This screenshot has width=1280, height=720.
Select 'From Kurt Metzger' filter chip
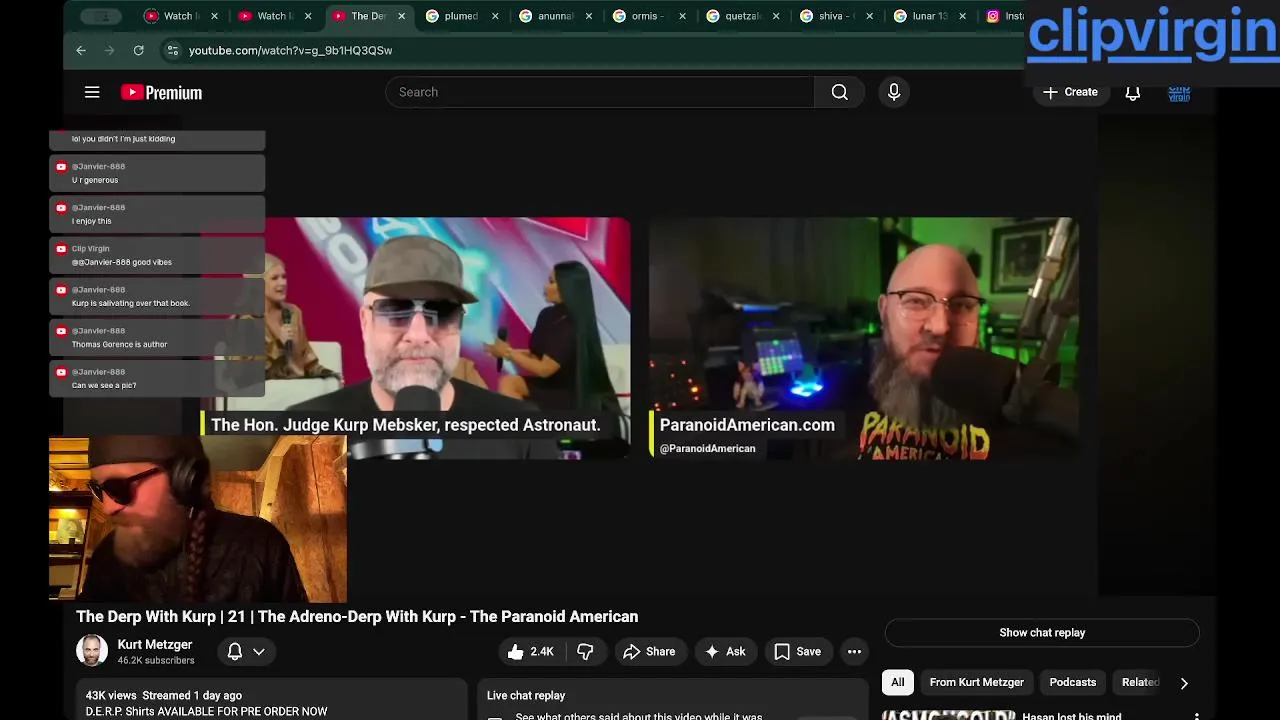point(977,682)
